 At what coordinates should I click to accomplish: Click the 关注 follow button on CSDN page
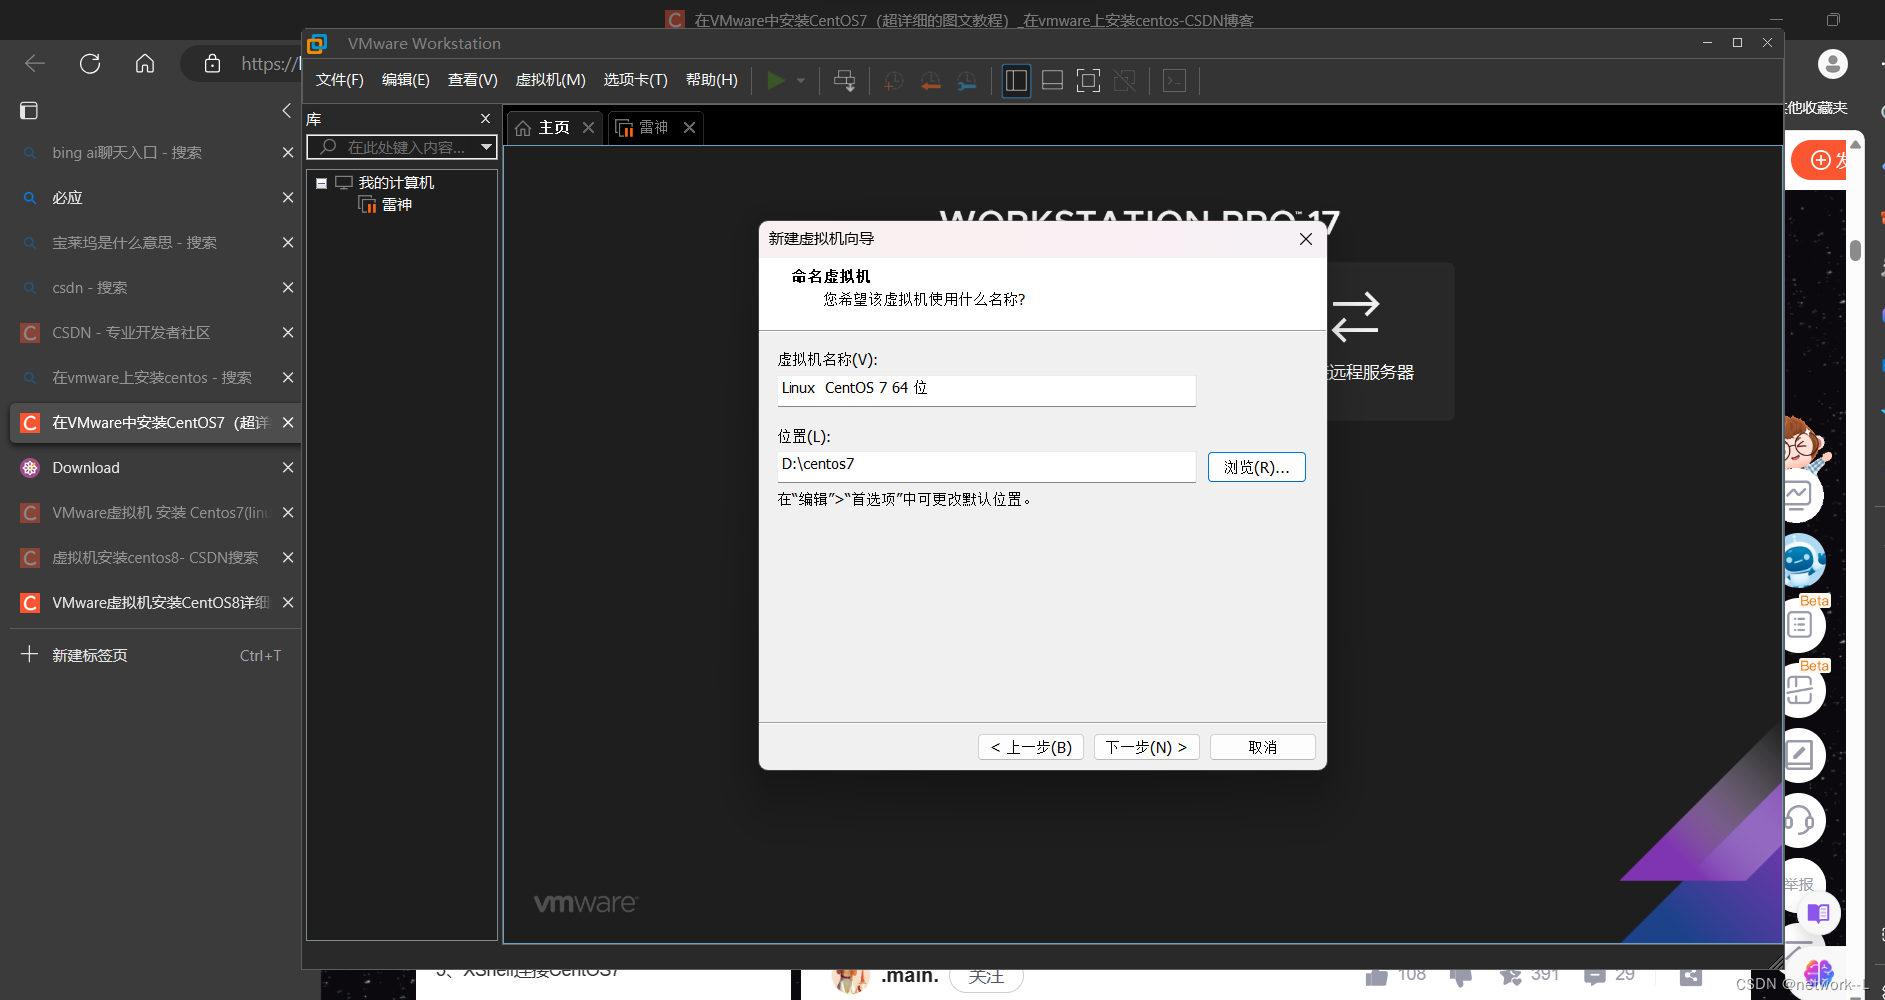[986, 977]
